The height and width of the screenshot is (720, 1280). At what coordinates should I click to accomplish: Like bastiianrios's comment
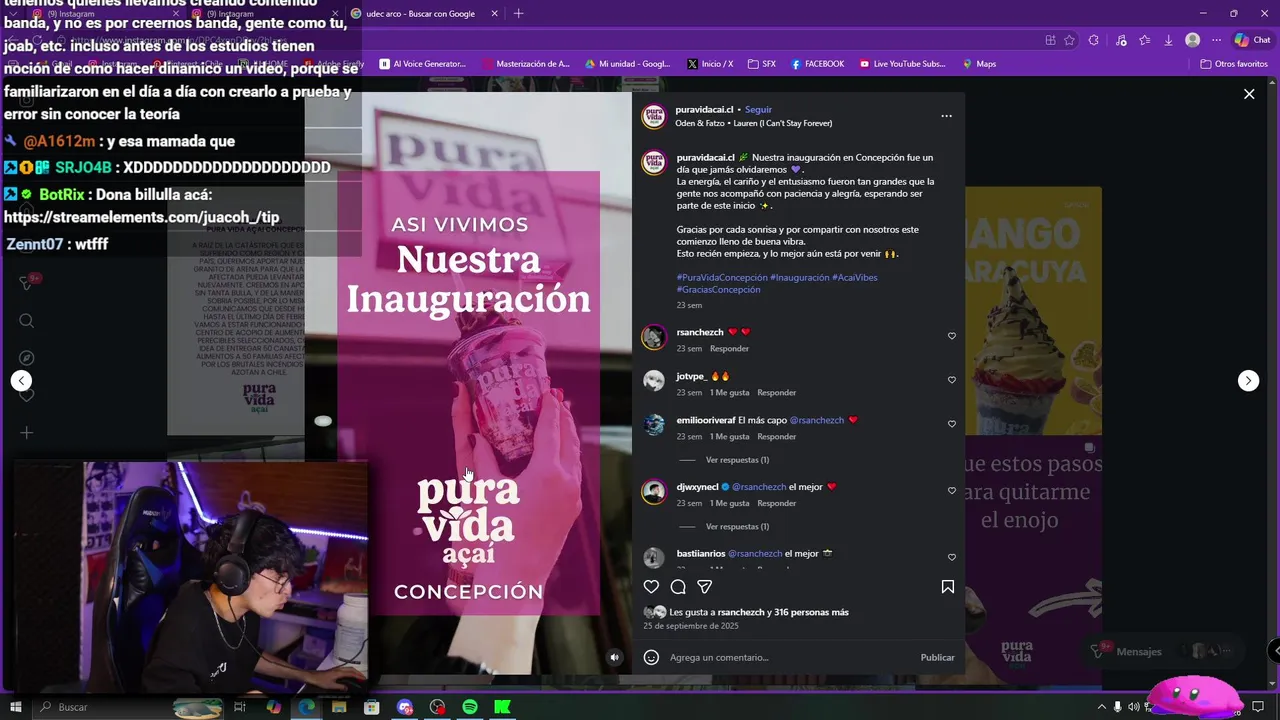(x=951, y=557)
